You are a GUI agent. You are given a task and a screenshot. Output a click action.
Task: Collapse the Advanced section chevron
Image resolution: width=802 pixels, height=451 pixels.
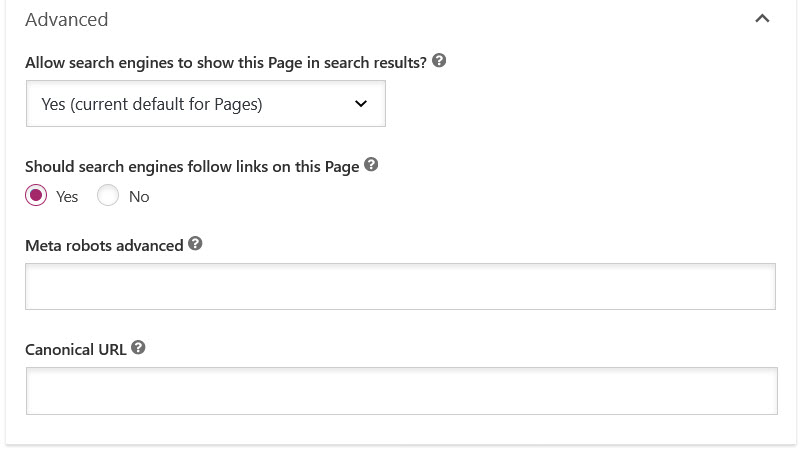point(762,19)
